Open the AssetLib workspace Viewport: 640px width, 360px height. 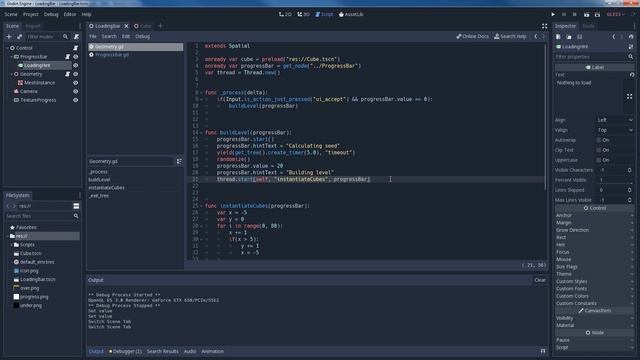351,14
